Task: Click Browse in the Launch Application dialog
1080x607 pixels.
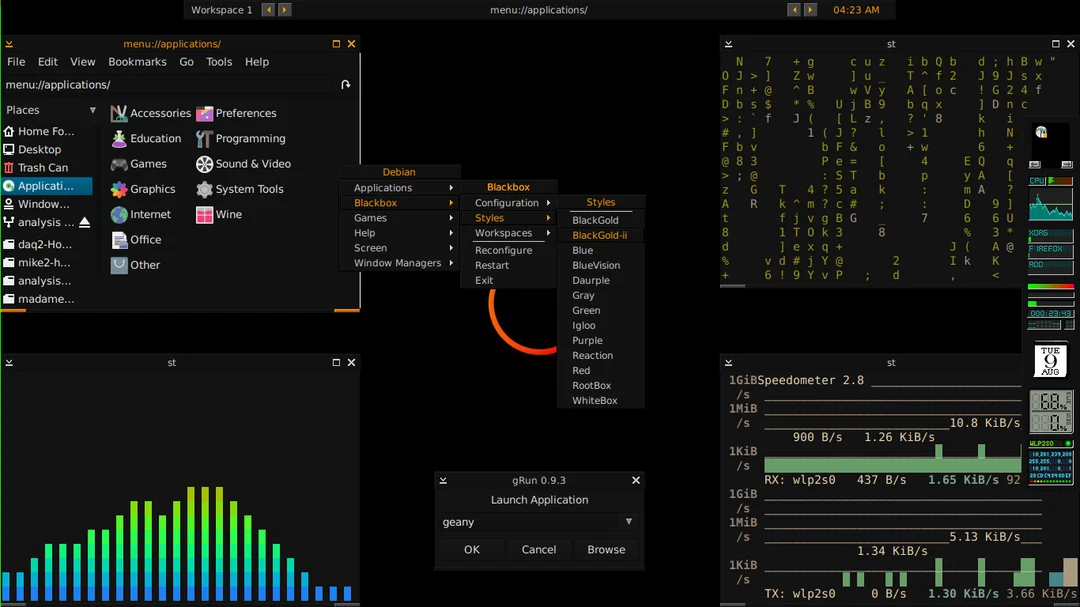Action: tap(606, 550)
